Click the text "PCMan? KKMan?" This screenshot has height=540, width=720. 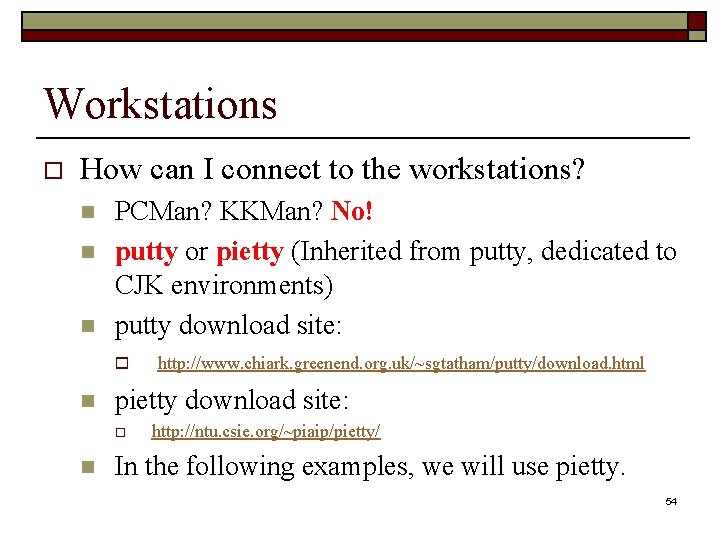tap(219, 211)
